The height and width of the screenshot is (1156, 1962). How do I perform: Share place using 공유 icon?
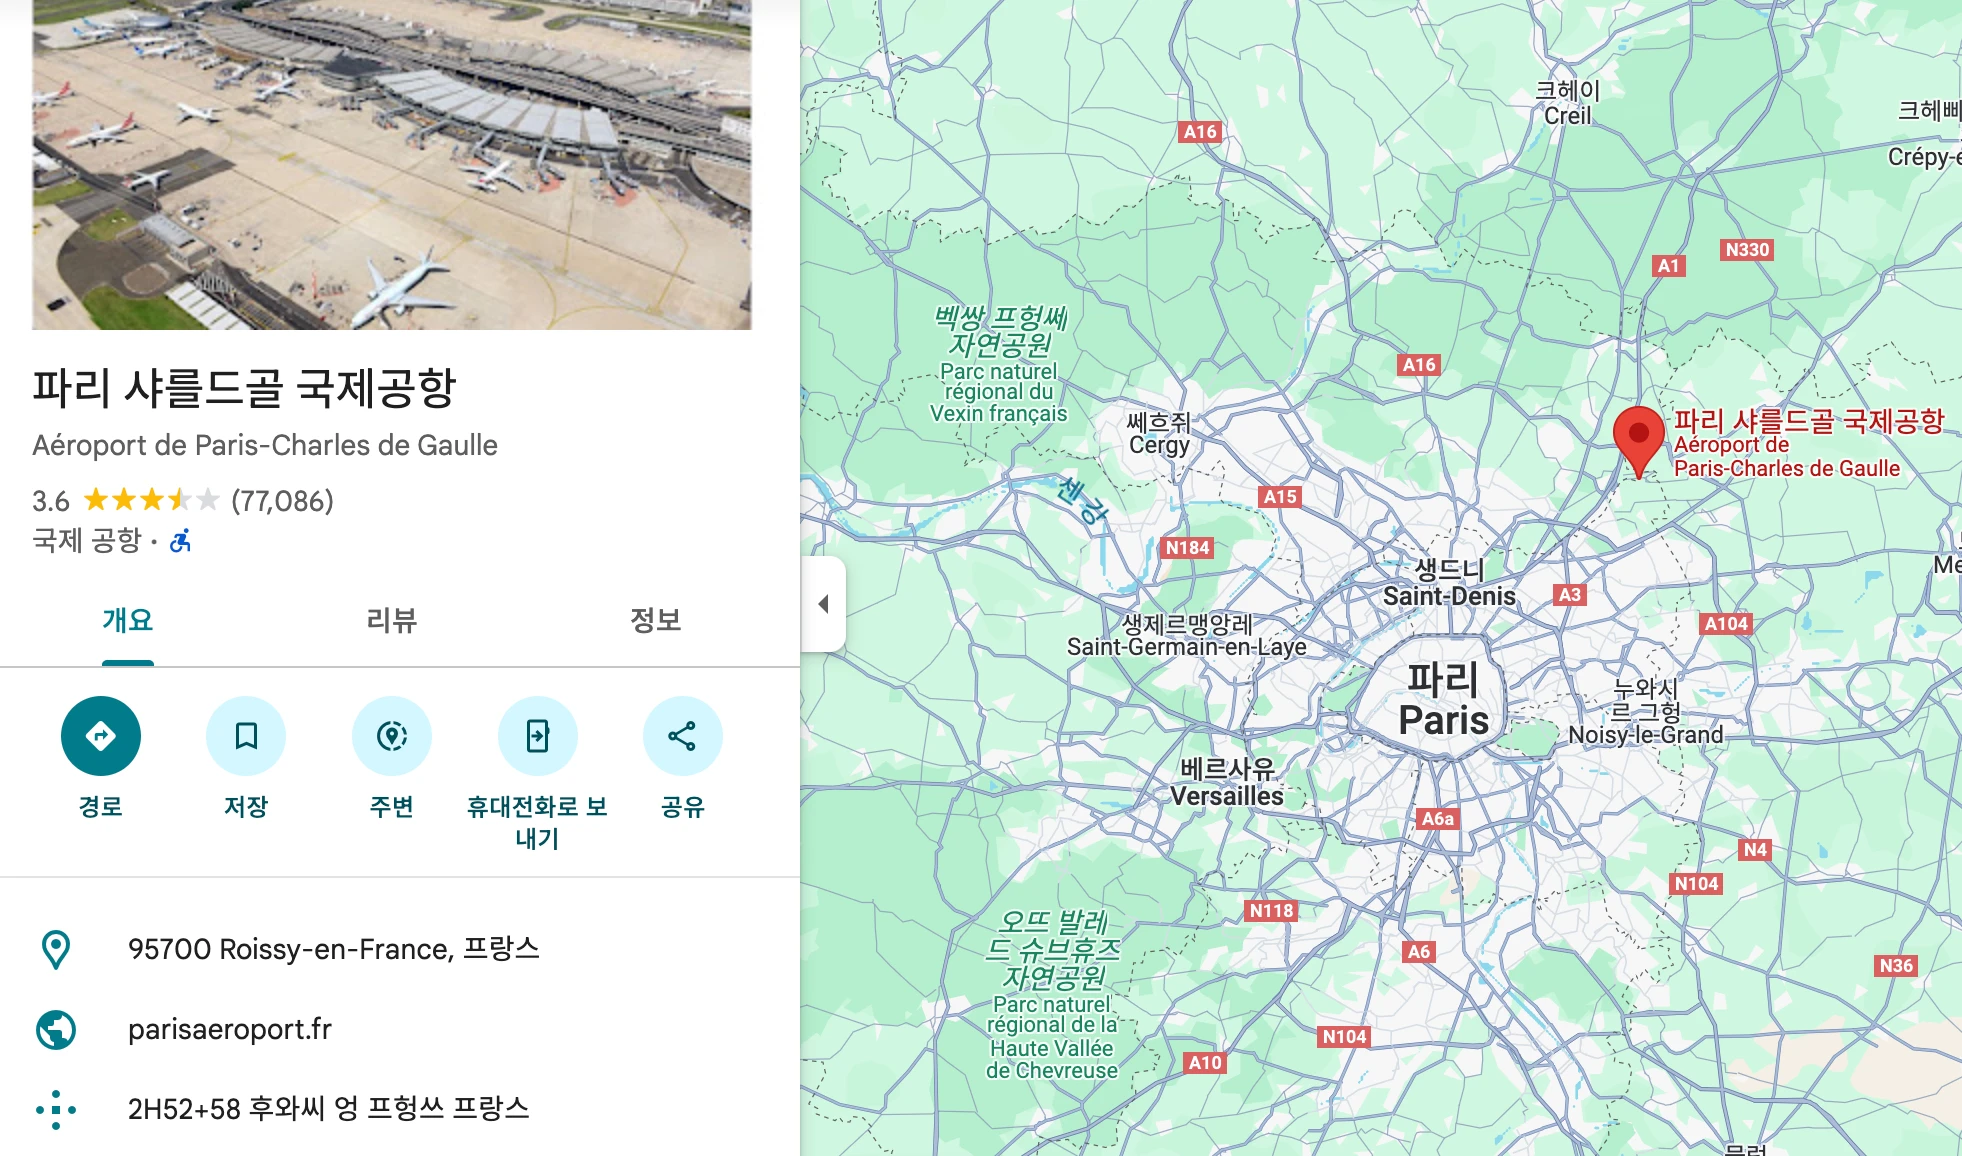tap(683, 736)
